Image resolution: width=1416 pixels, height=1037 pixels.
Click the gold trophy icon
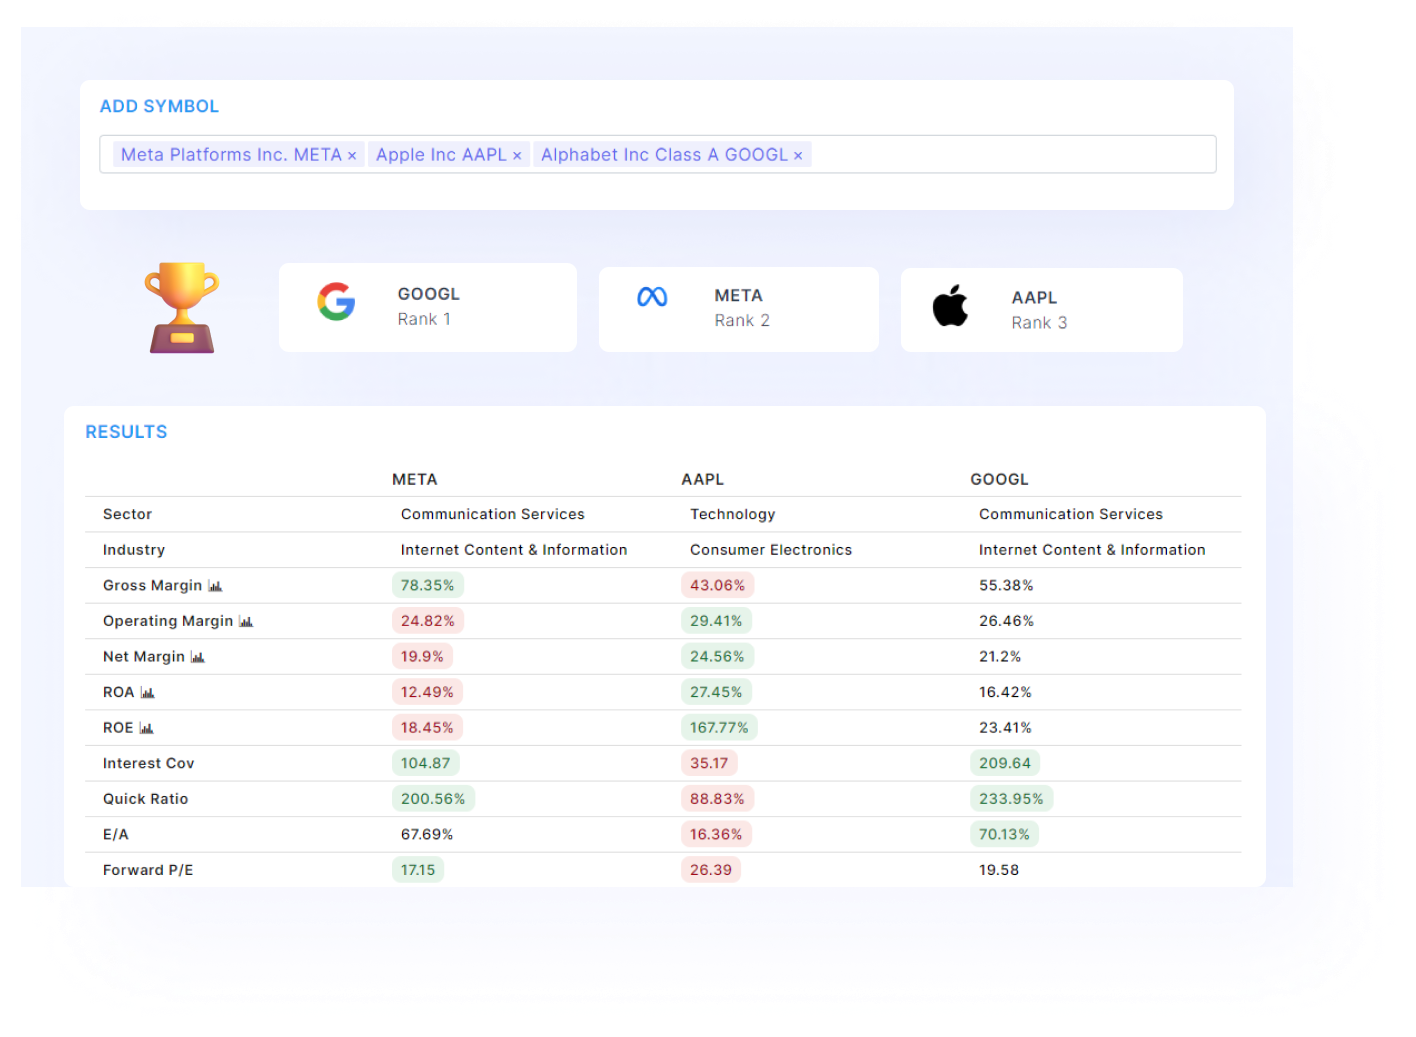tap(182, 308)
